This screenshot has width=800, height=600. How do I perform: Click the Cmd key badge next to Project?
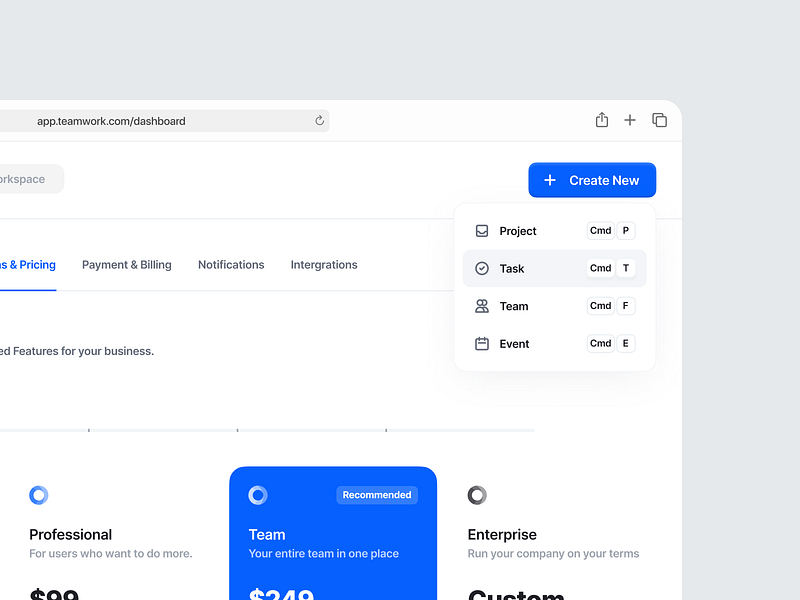click(601, 231)
